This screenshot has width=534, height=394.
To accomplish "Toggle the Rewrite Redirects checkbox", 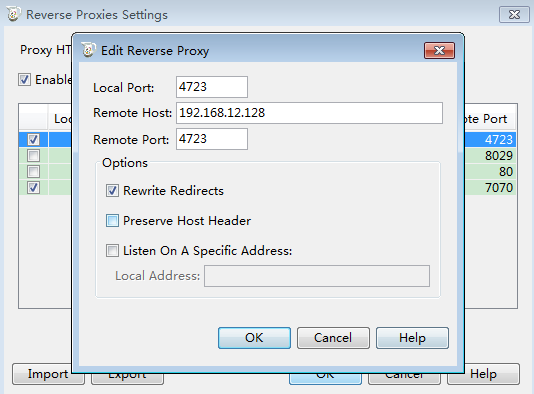I will pos(112,191).
